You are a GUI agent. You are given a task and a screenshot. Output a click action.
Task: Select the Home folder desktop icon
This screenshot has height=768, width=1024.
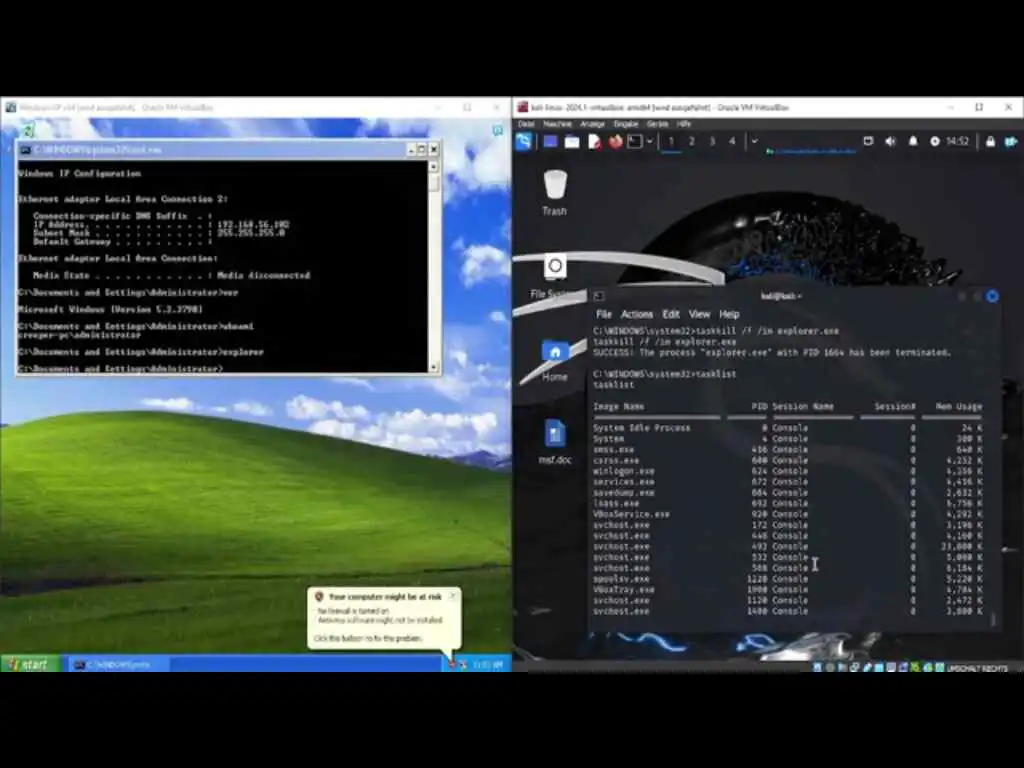coord(554,360)
